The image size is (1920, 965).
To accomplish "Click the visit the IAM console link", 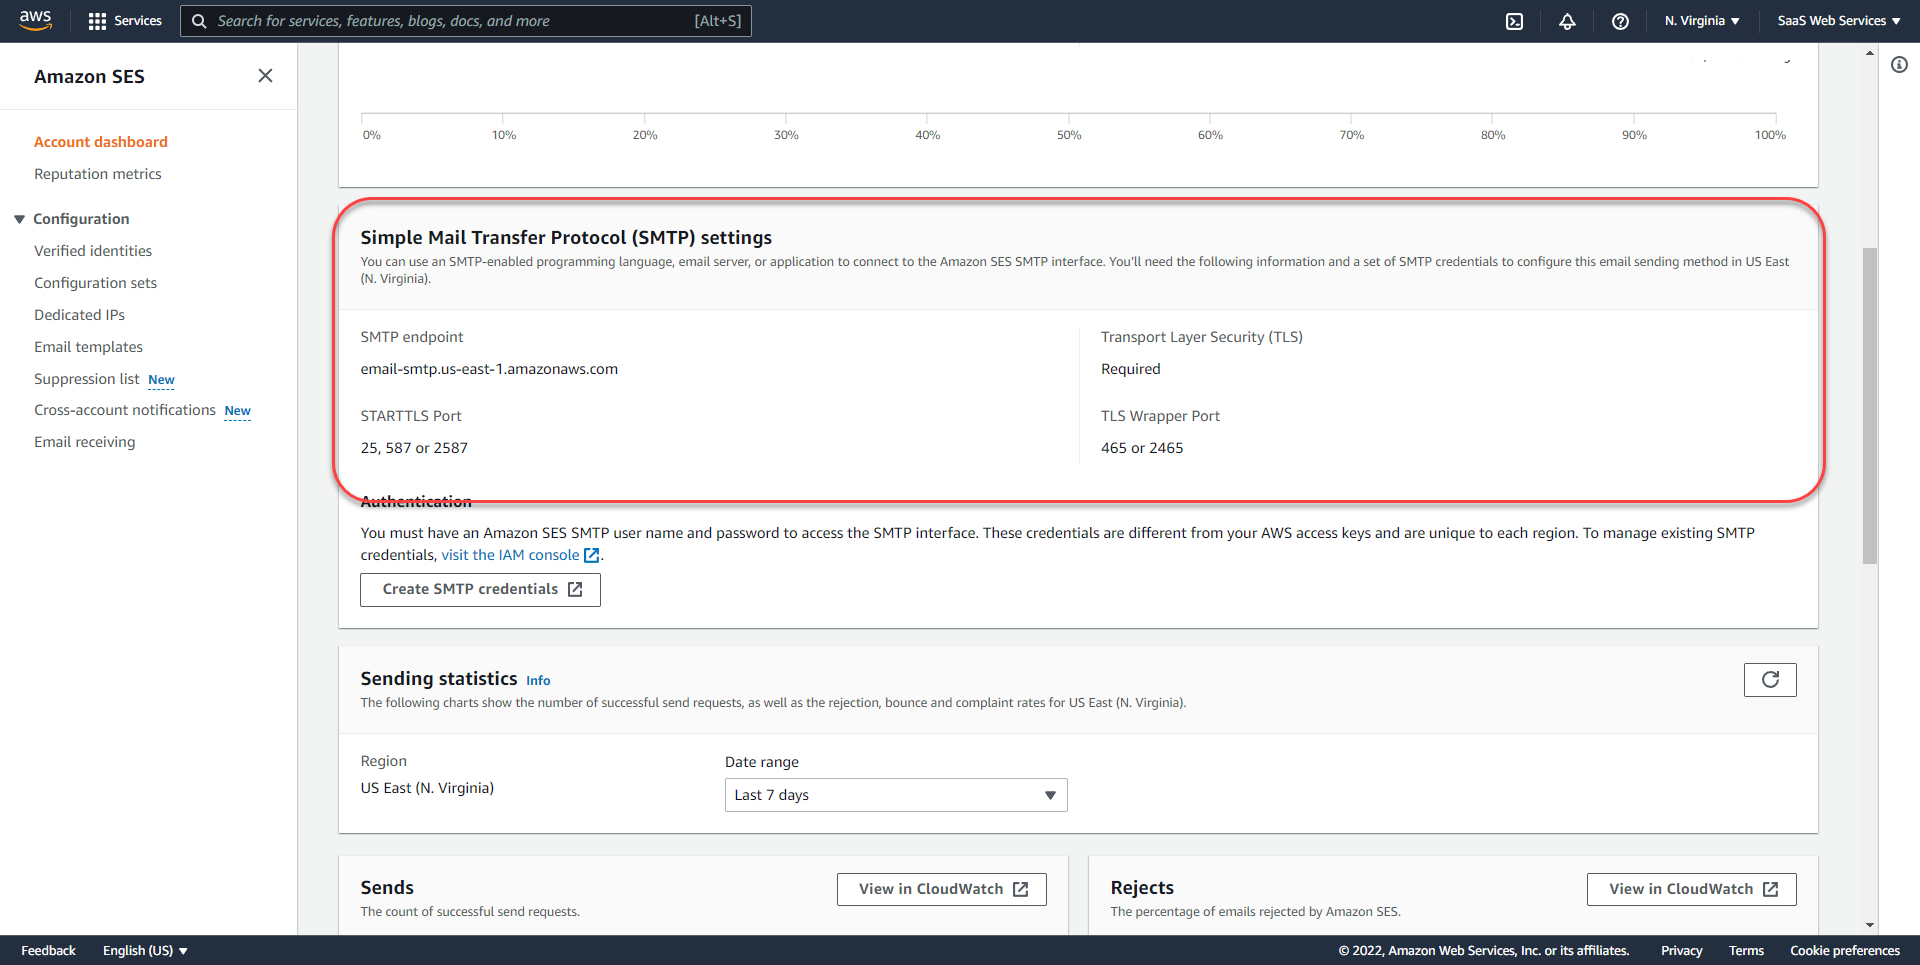I will click(510, 555).
